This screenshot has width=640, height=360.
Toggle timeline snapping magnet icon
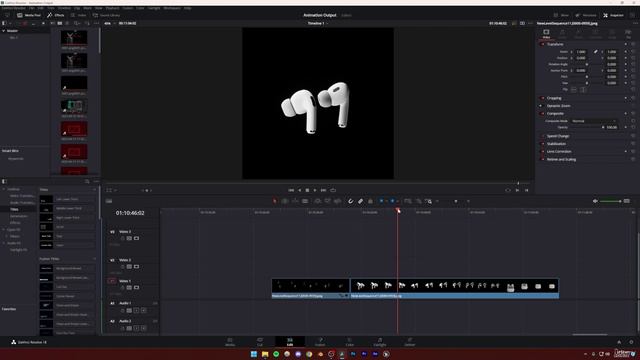(x=350, y=201)
